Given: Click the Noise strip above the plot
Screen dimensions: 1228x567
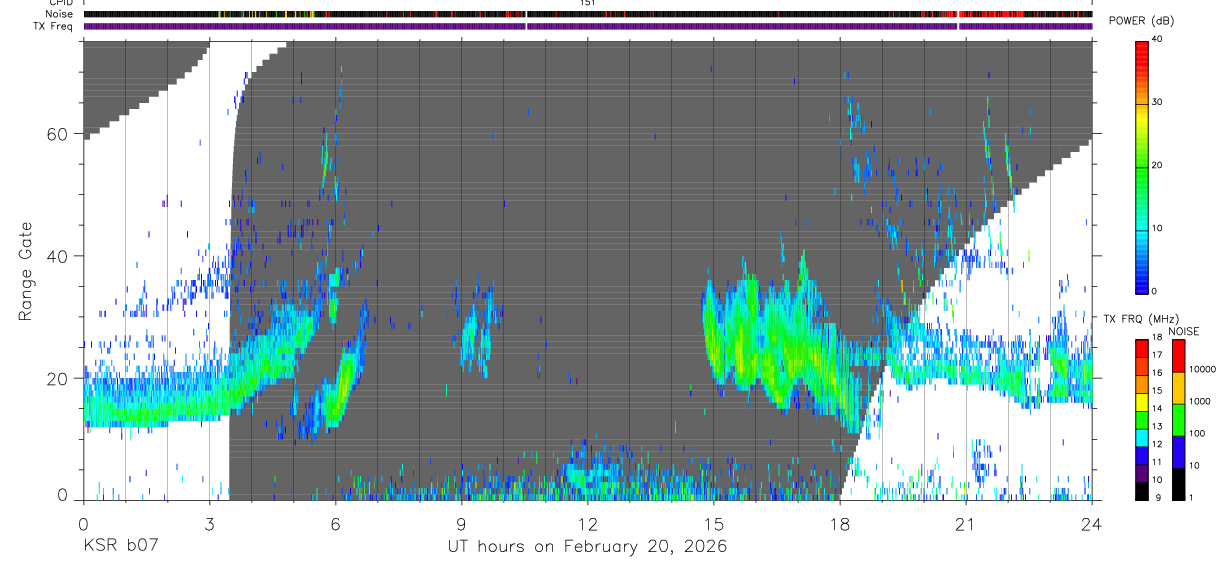Looking at the screenshot, I should tap(587, 14).
